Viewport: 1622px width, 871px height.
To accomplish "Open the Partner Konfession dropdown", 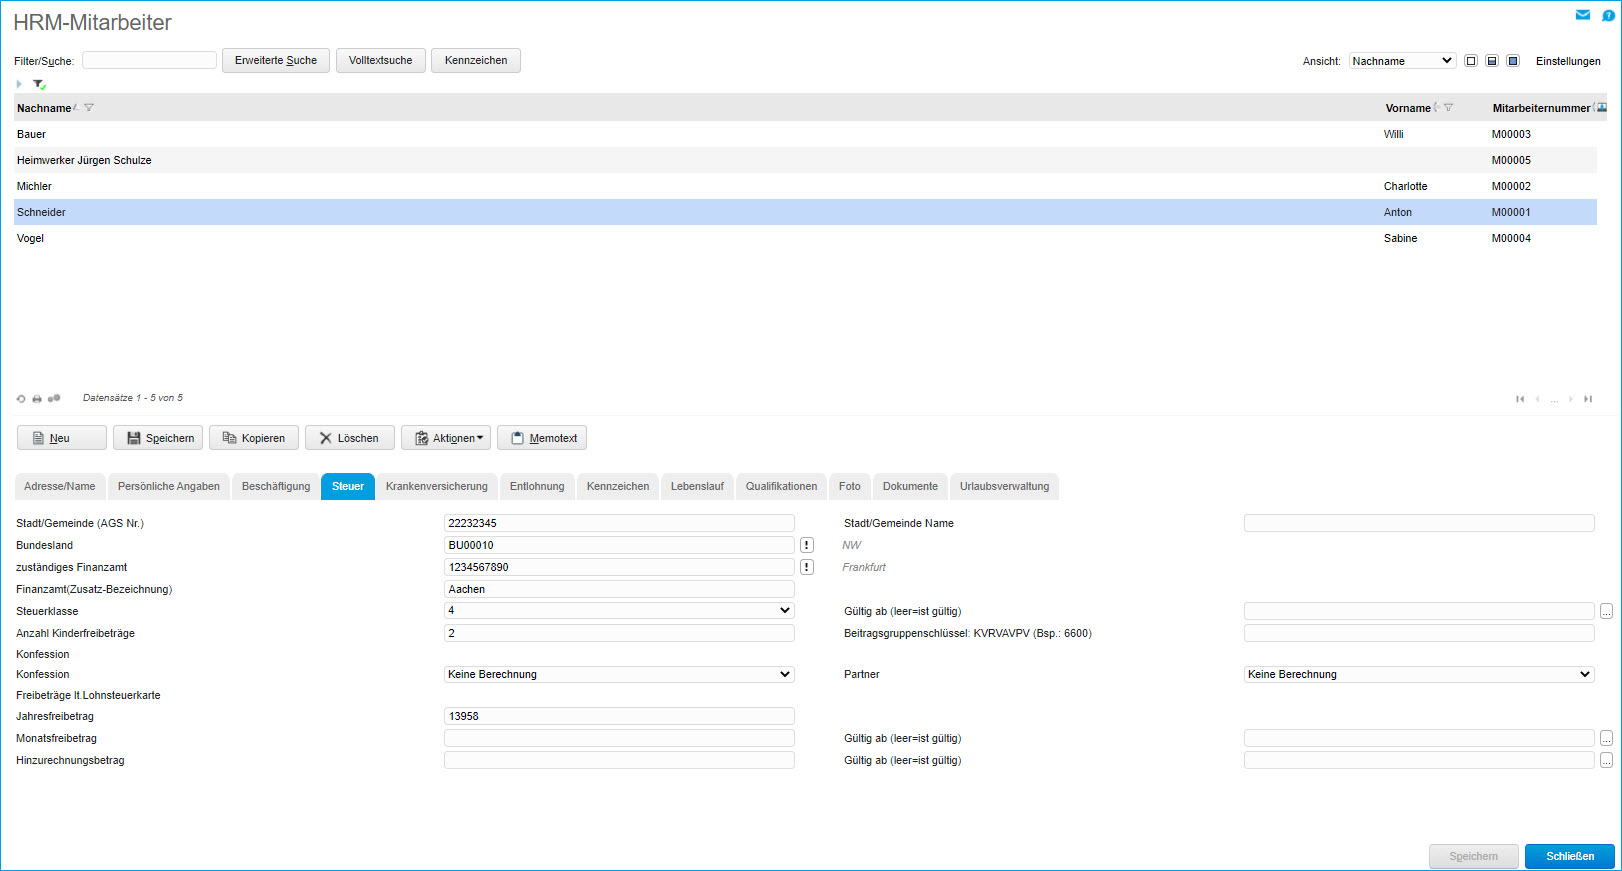I will [1419, 674].
